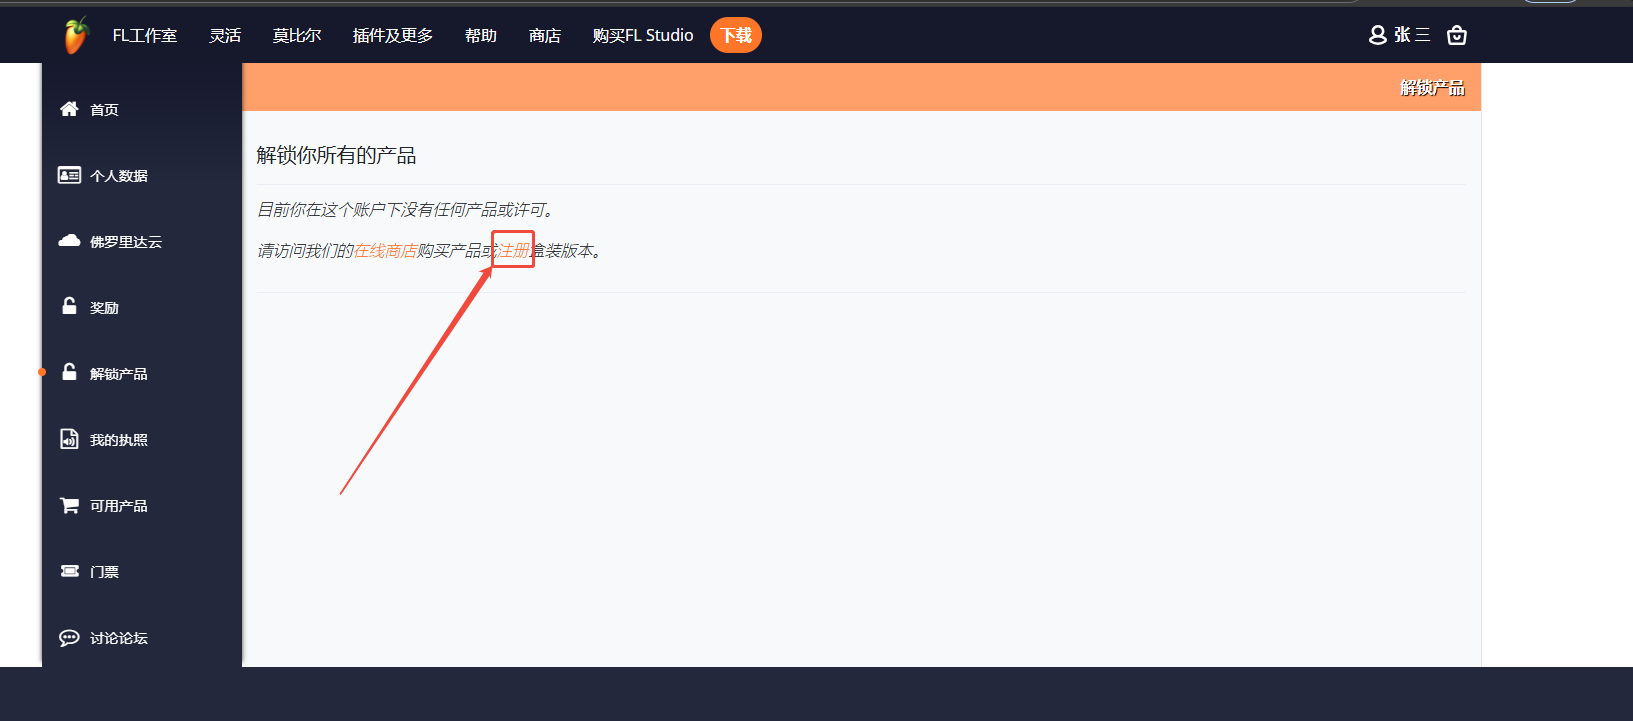
Task: Open the 帮助 menu item
Action: coord(480,36)
